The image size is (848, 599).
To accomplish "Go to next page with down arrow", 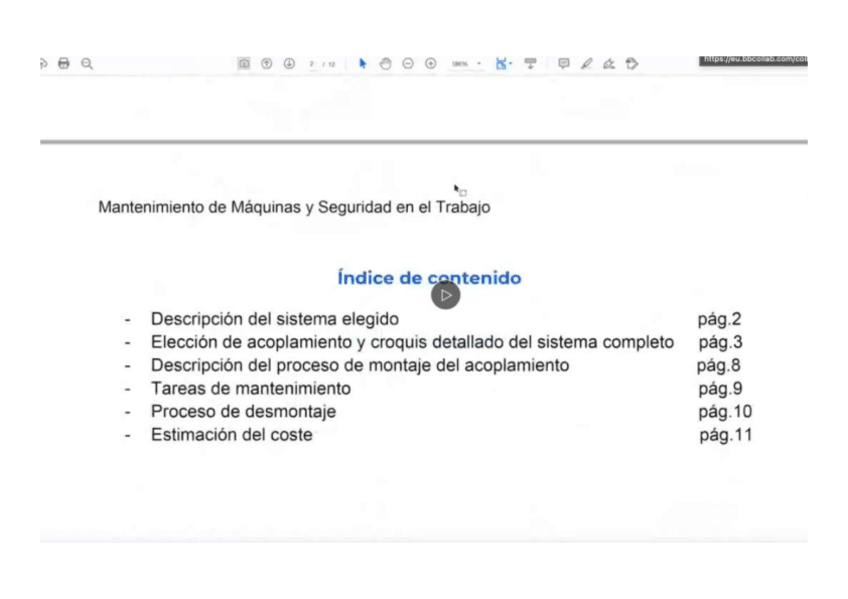I will (287, 63).
